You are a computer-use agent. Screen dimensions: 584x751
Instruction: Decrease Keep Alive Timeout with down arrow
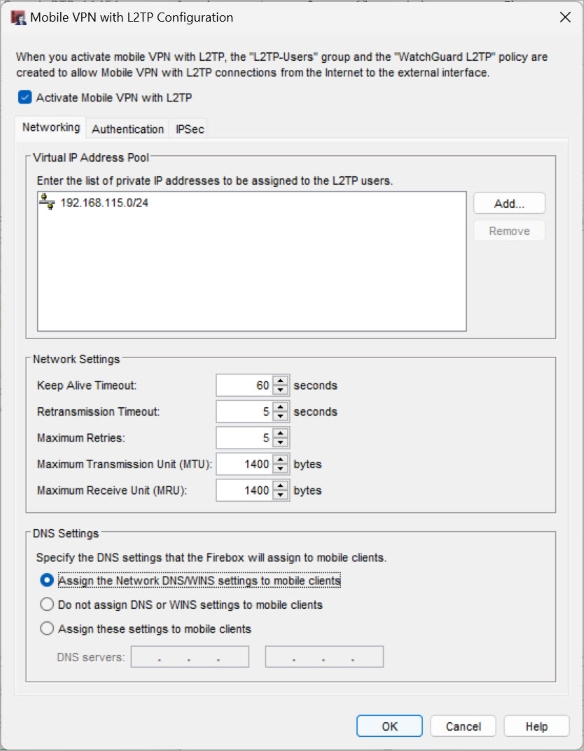pyautogui.click(x=280, y=390)
